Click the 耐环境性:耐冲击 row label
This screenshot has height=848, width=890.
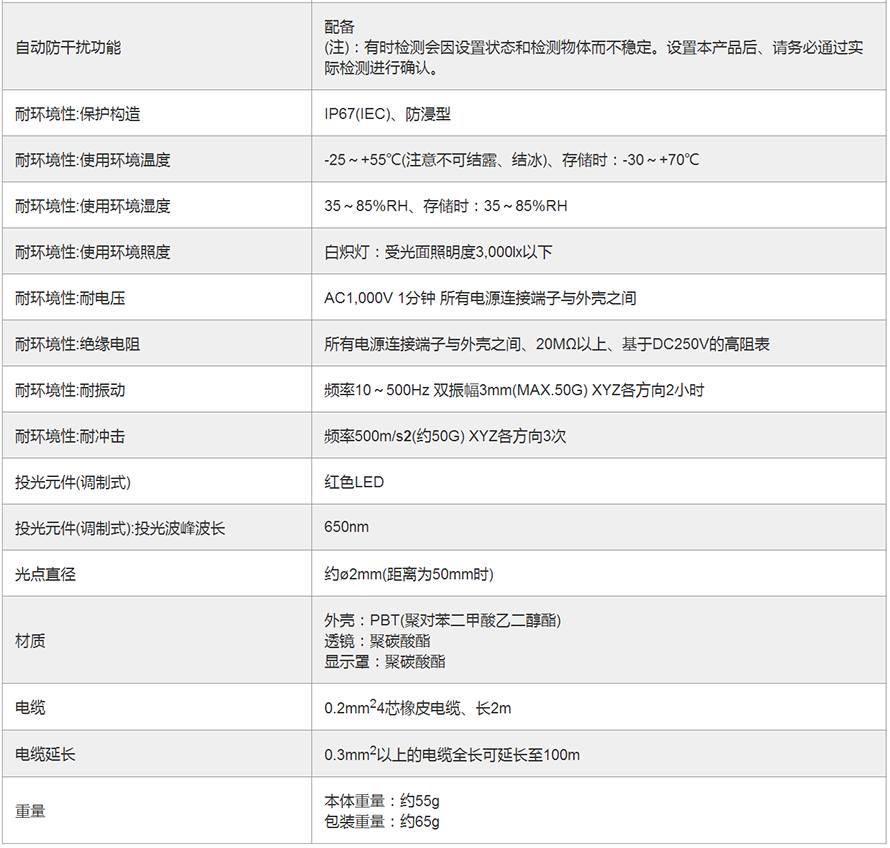coord(70,436)
